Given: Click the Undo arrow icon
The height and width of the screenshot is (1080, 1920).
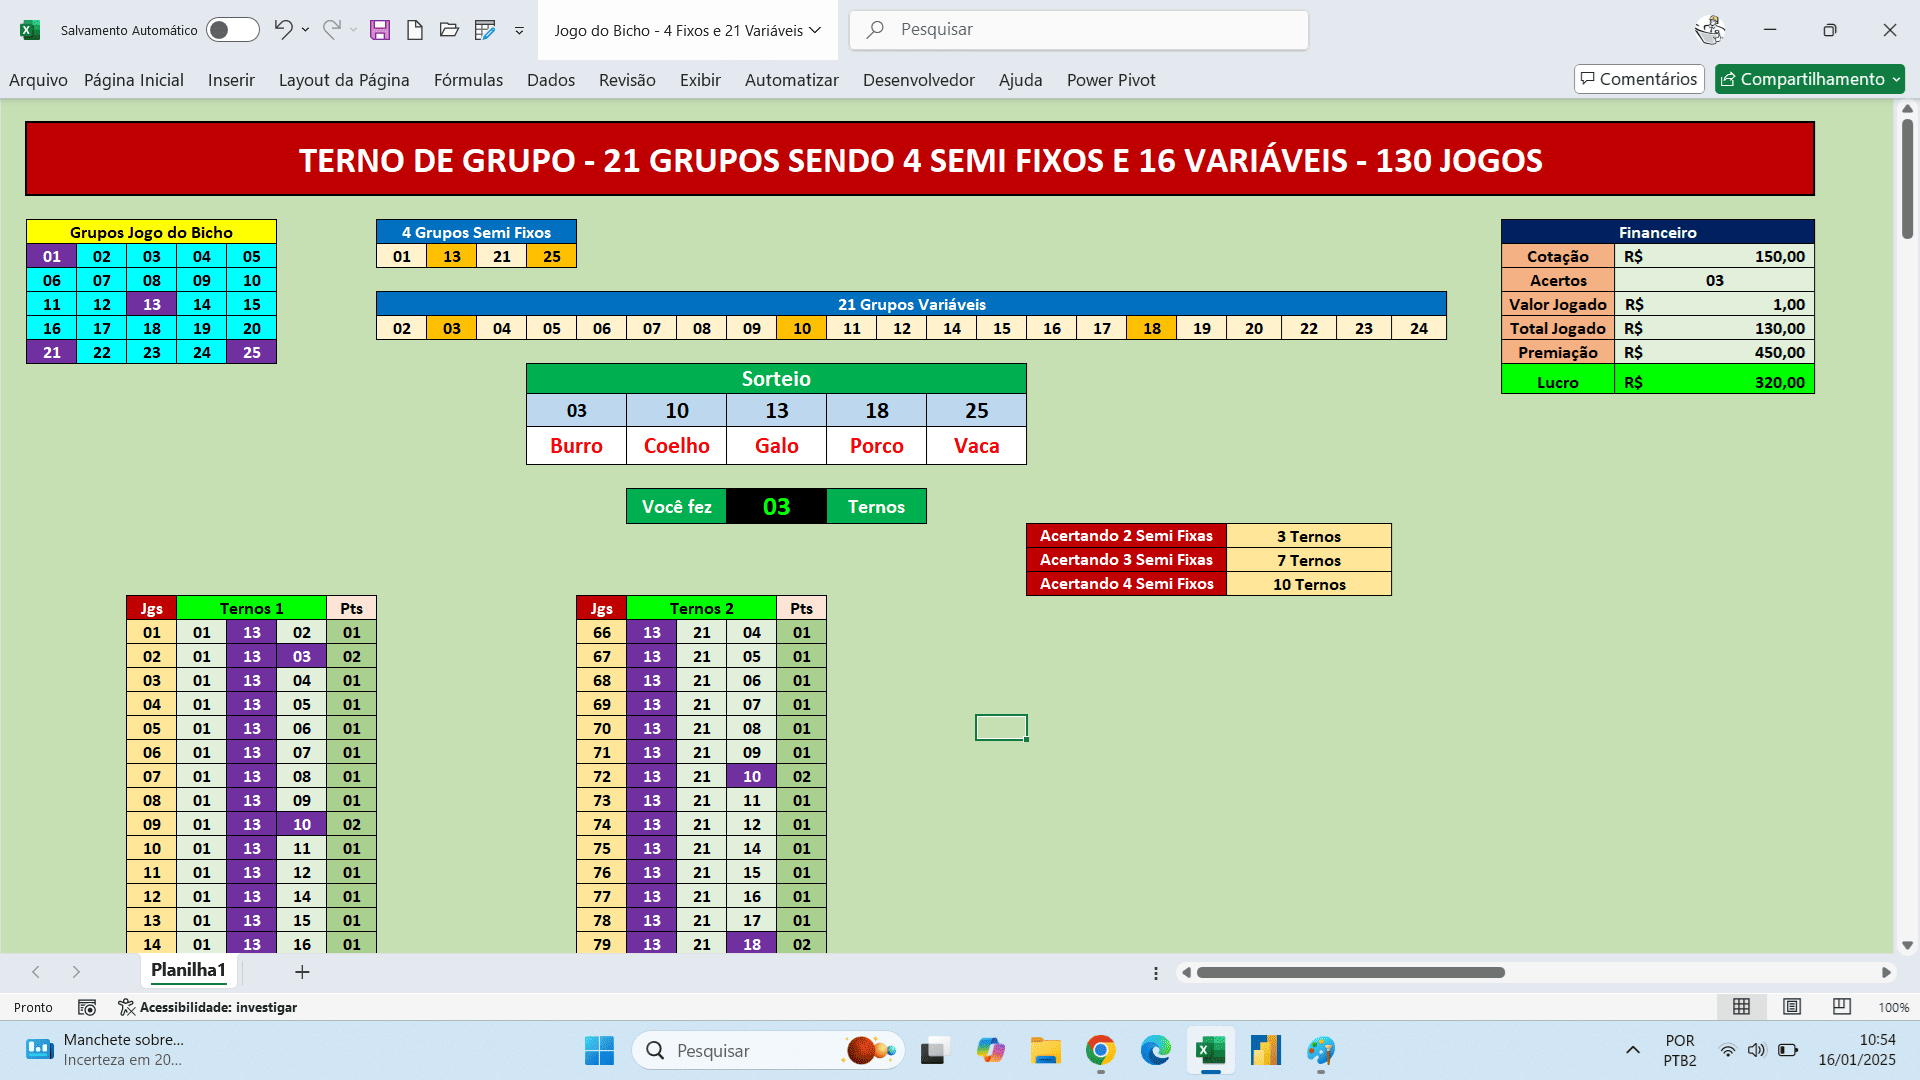Looking at the screenshot, I should (x=283, y=30).
